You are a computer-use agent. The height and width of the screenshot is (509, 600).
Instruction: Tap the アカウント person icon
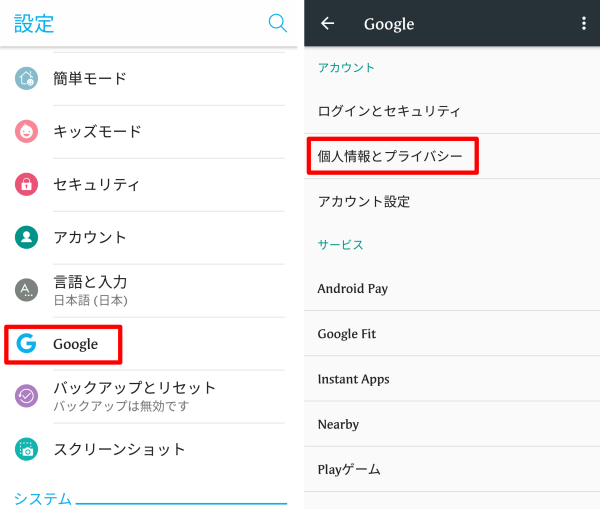coord(26,237)
